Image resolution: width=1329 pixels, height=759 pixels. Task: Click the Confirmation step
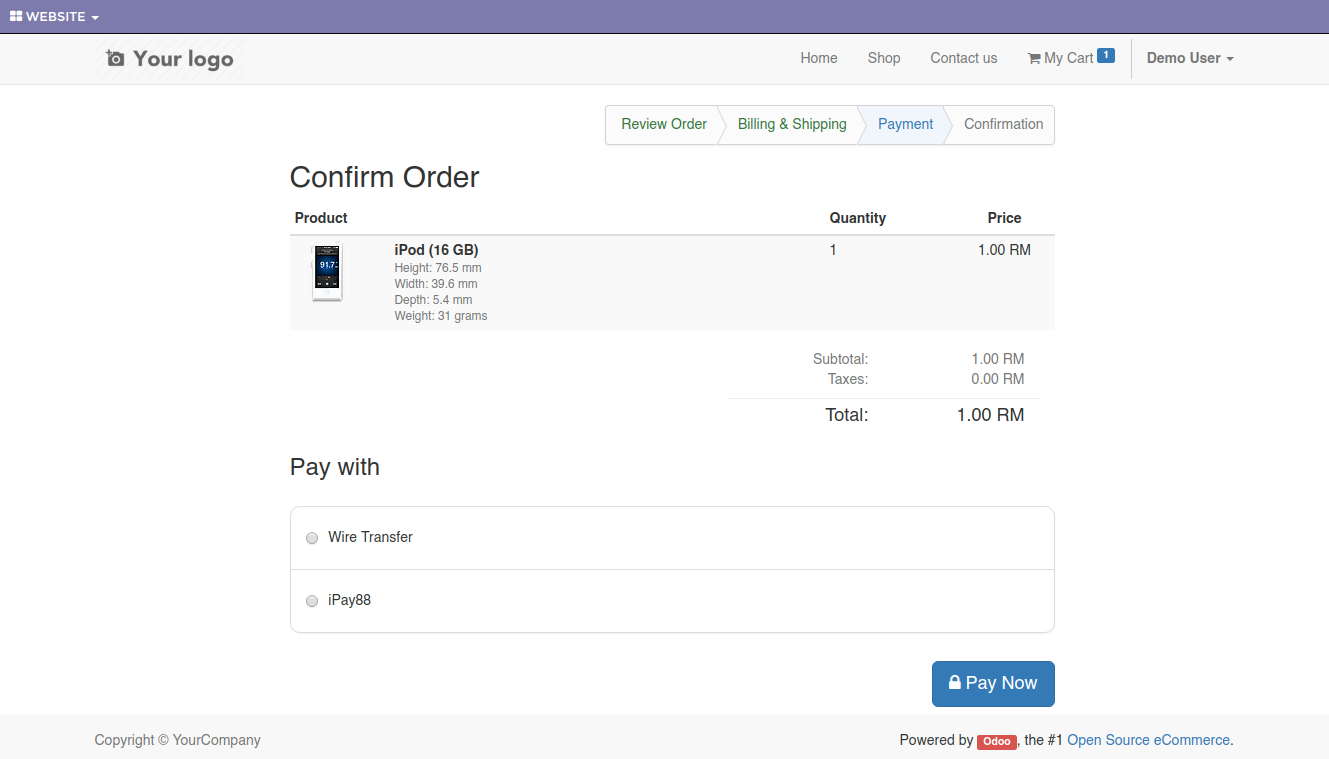coord(1004,124)
